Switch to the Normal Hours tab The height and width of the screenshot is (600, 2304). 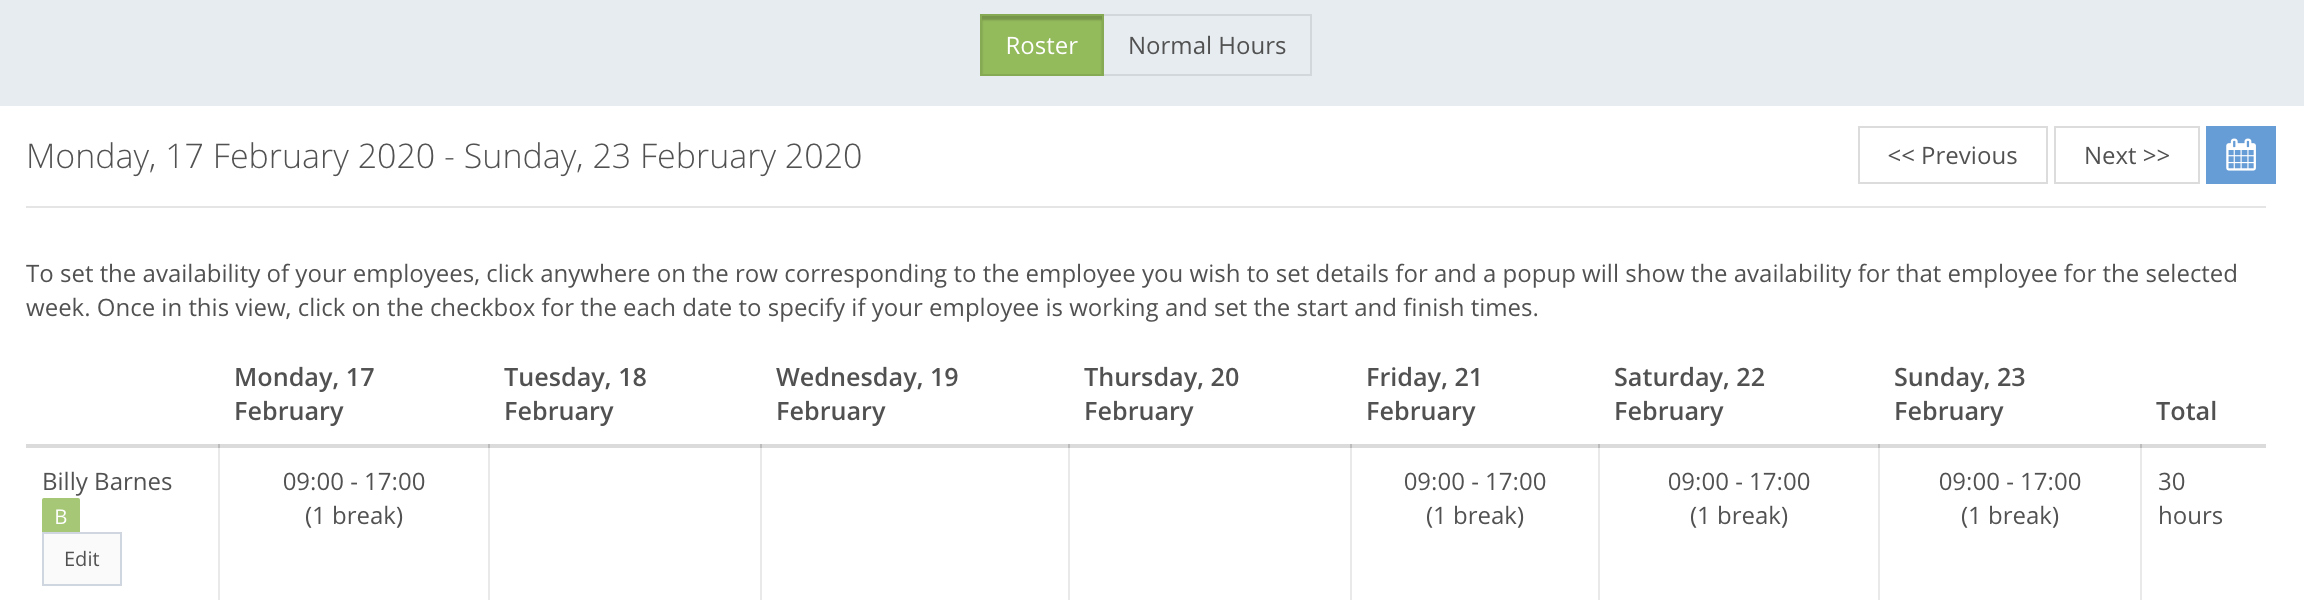1206,45
